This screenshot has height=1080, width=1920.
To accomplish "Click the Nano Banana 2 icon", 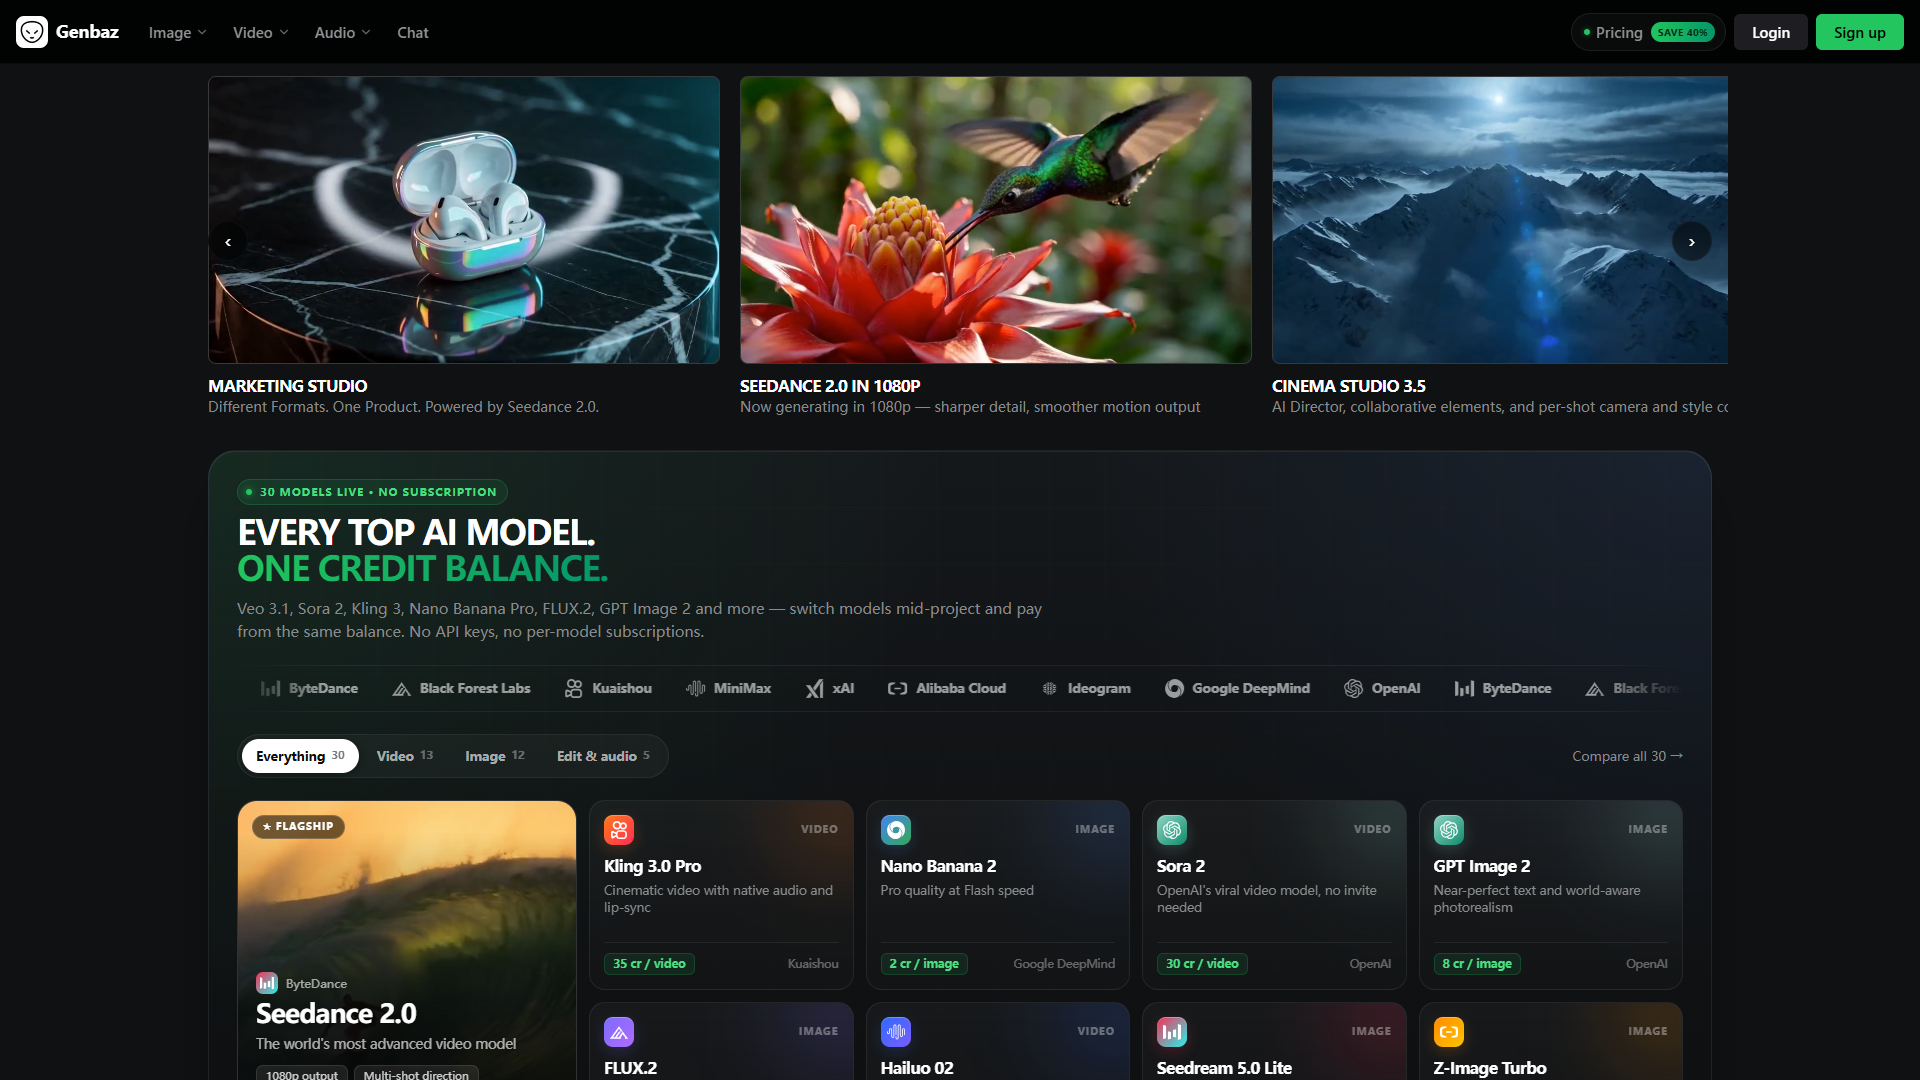I will click(896, 830).
